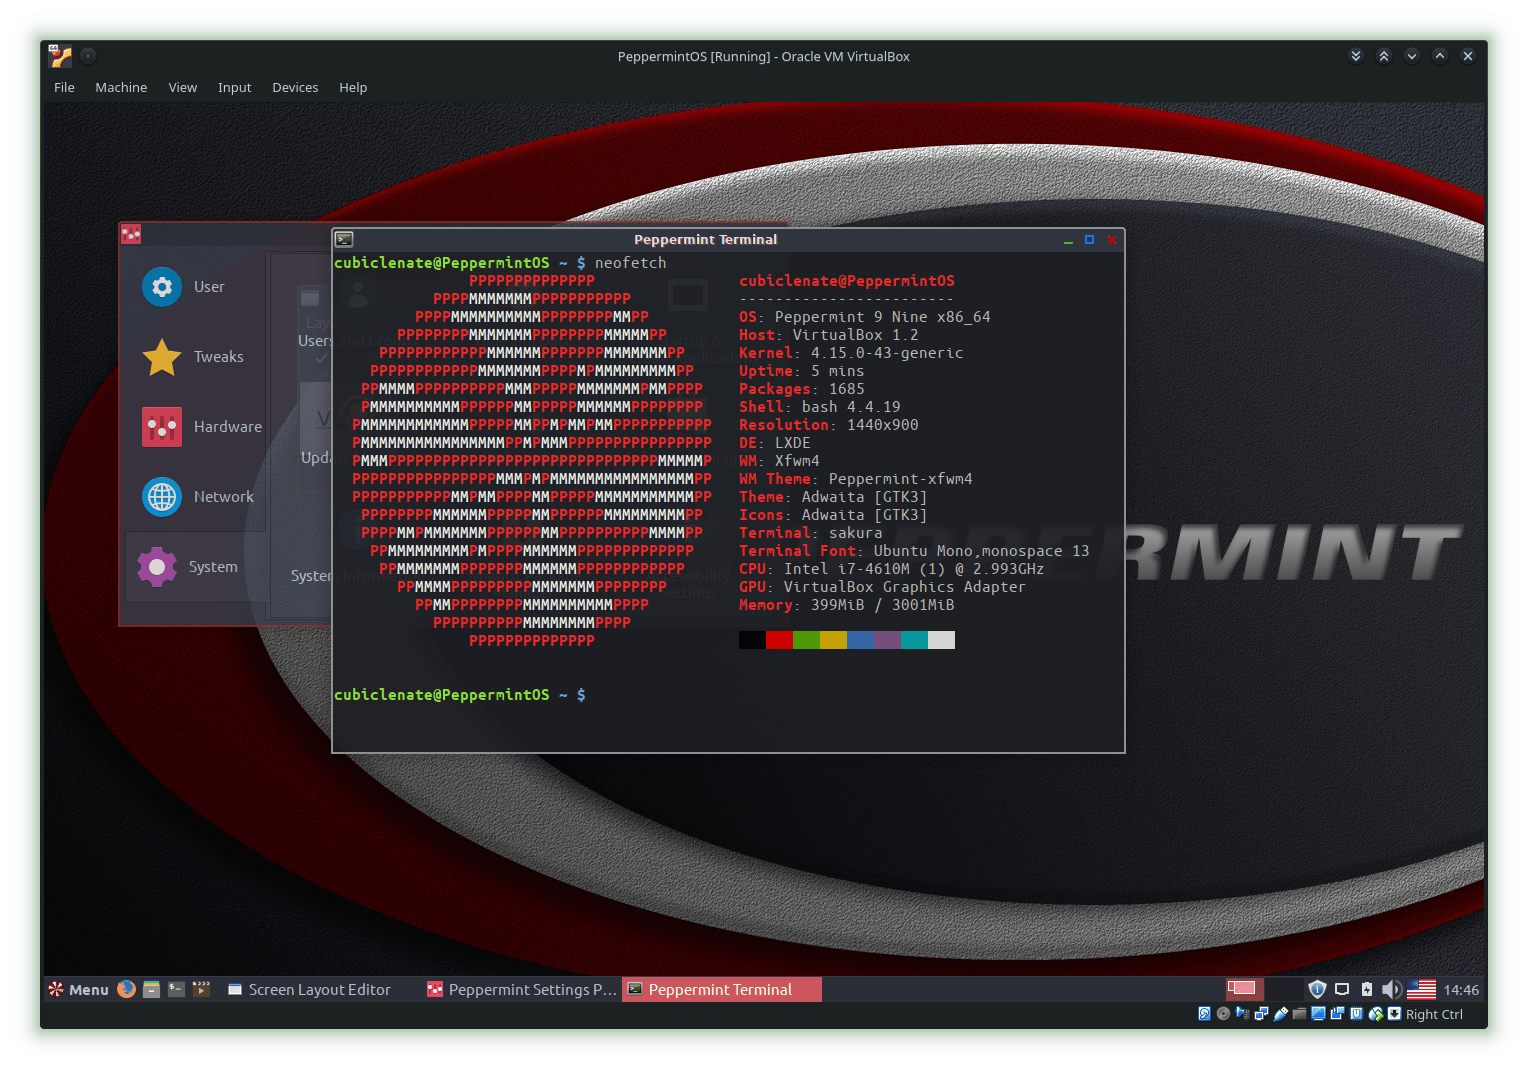Open the Devices menu
This screenshot has width=1528, height=1069.
click(x=295, y=87)
